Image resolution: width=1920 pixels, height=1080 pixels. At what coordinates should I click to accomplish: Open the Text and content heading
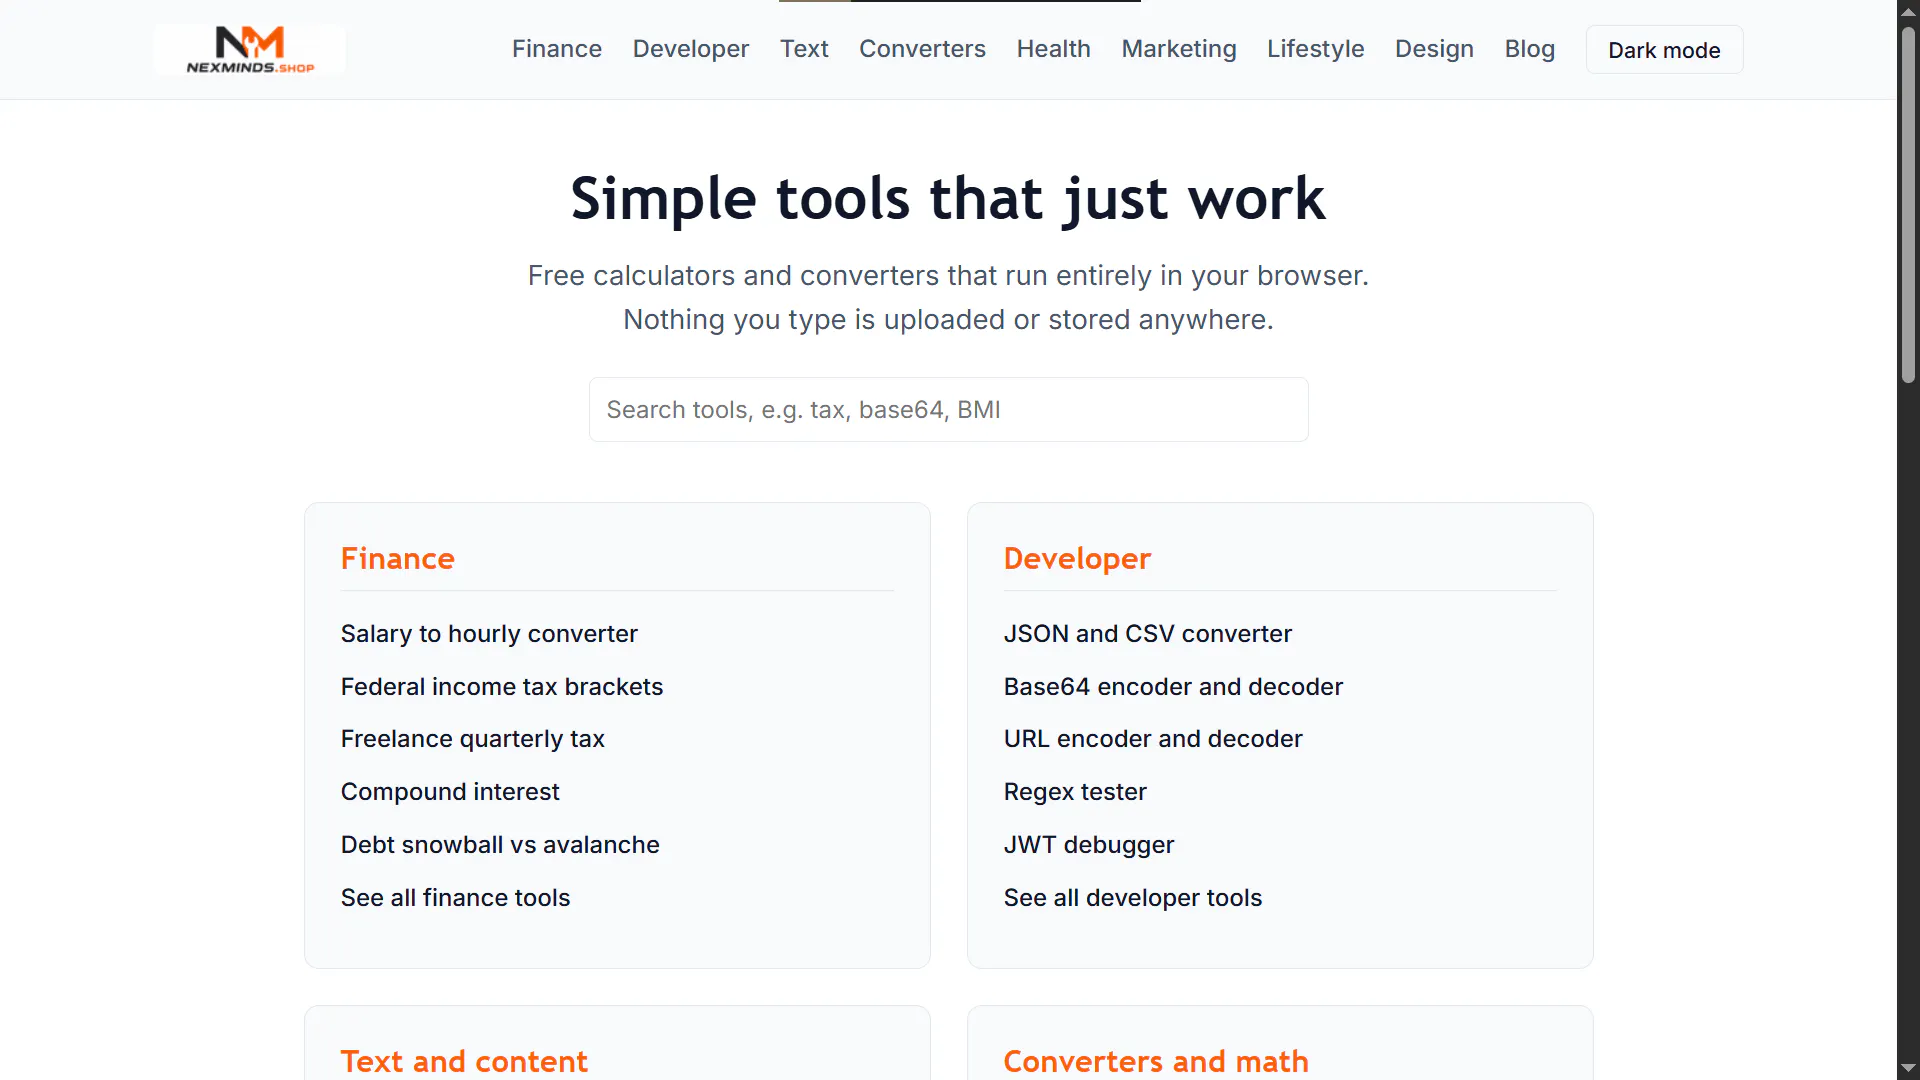point(464,1061)
